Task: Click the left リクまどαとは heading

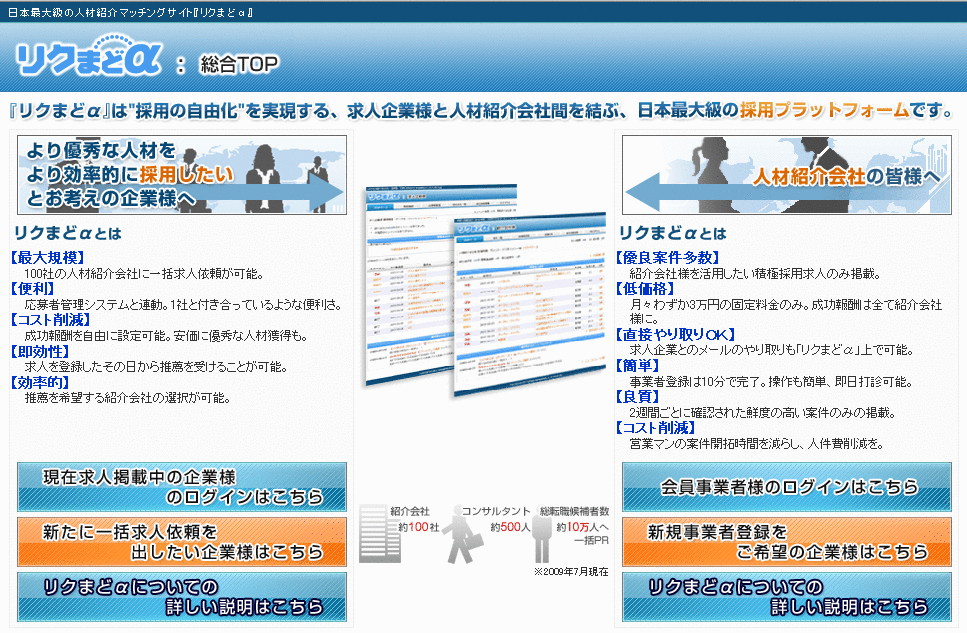Action: tap(68, 233)
